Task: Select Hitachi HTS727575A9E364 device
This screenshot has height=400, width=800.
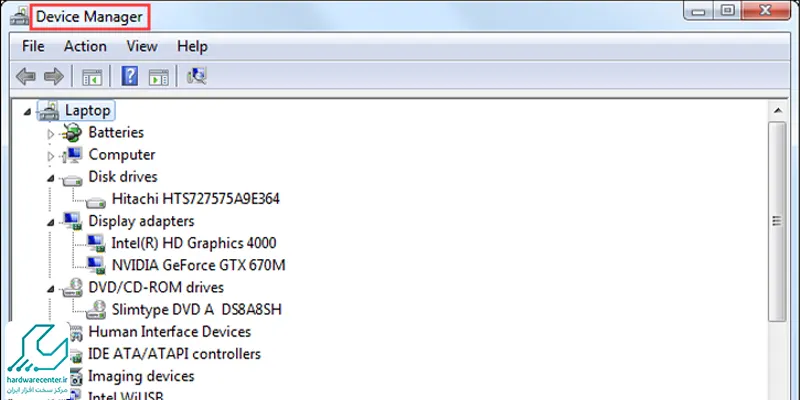Action: pos(196,198)
